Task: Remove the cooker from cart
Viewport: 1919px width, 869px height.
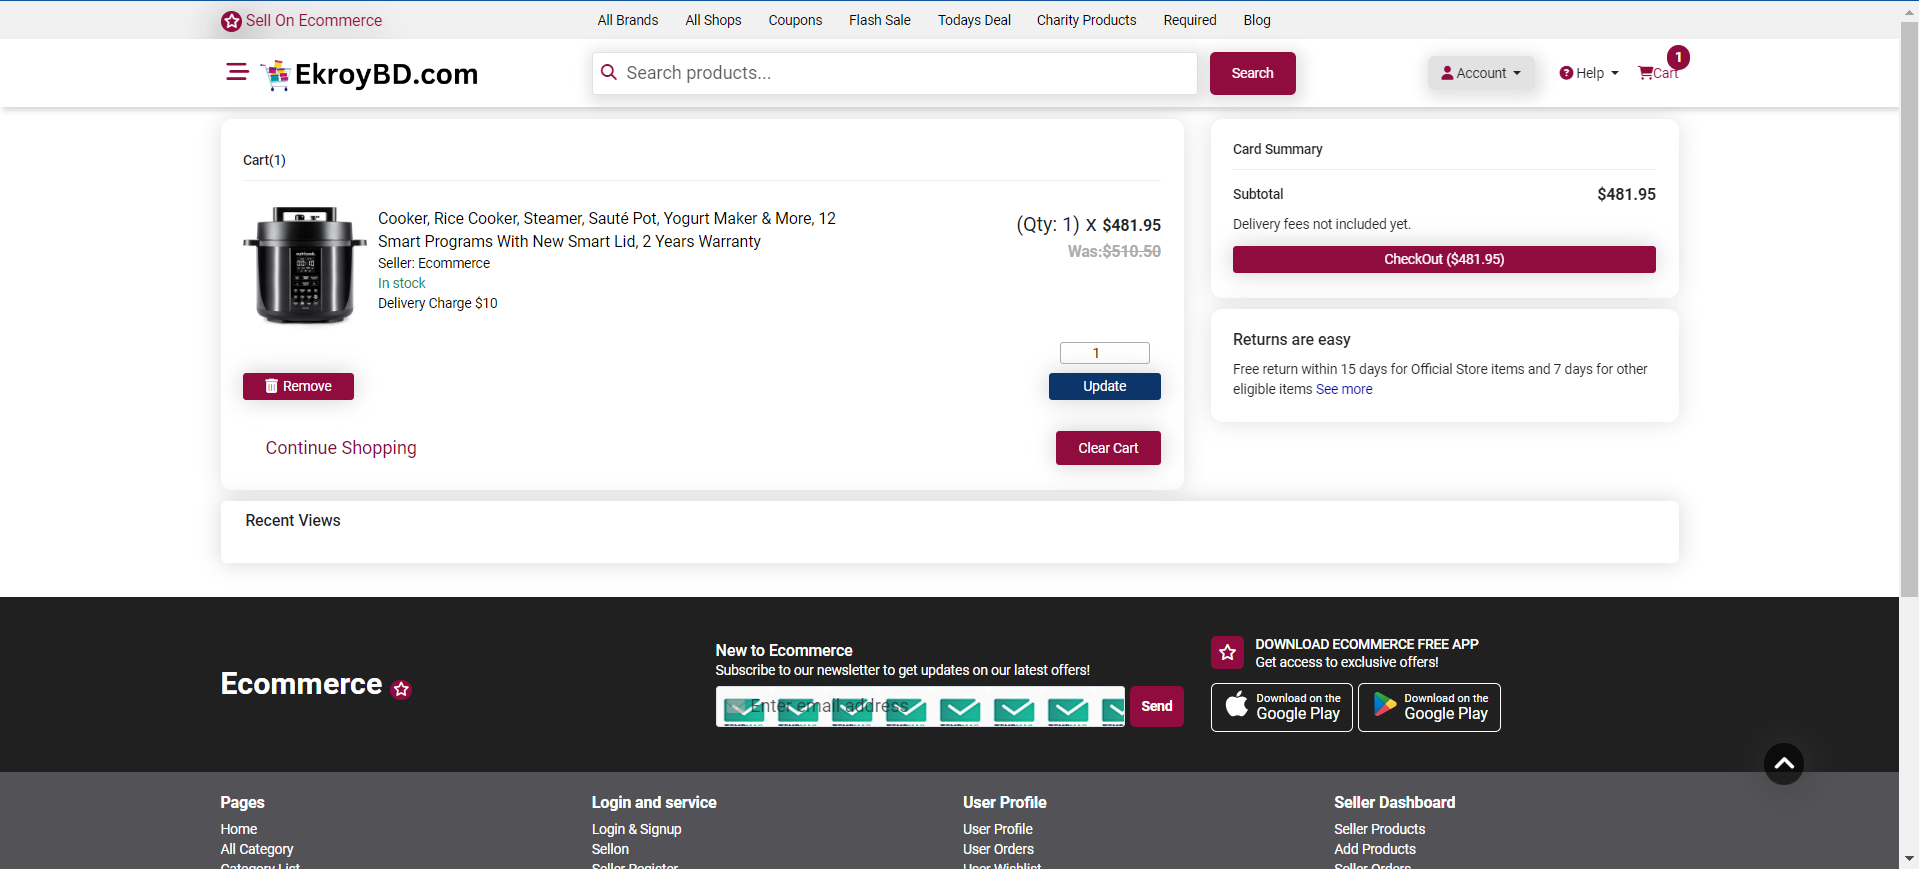Action: coord(298,386)
